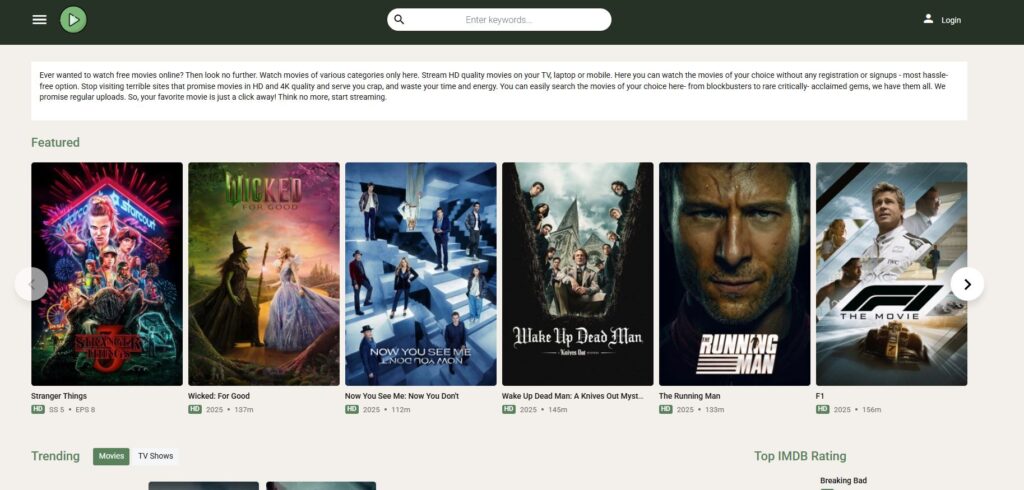Image resolution: width=1024 pixels, height=490 pixels.
Task: Open the Stranger Things poster
Action: 107,274
